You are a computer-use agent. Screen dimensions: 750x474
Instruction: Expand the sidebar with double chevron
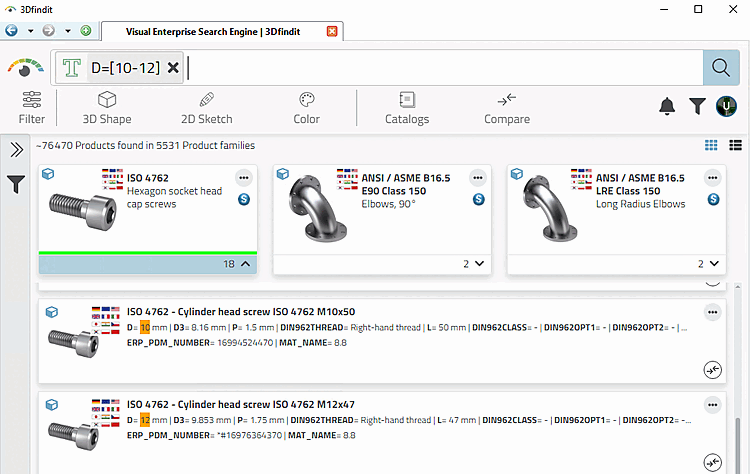coord(16,150)
